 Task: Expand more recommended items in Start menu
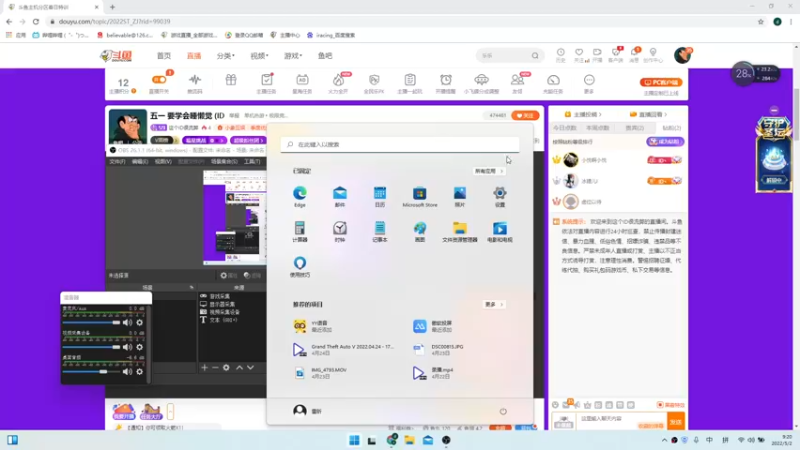pos(493,304)
